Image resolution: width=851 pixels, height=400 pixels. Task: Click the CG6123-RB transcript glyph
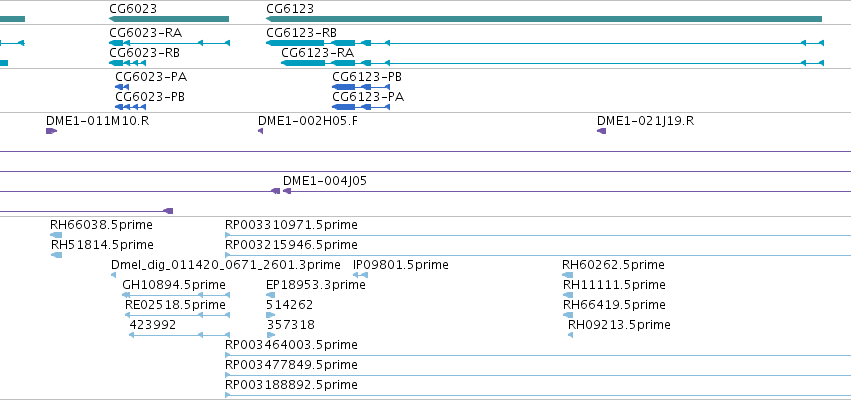pyautogui.click(x=545, y=43)
